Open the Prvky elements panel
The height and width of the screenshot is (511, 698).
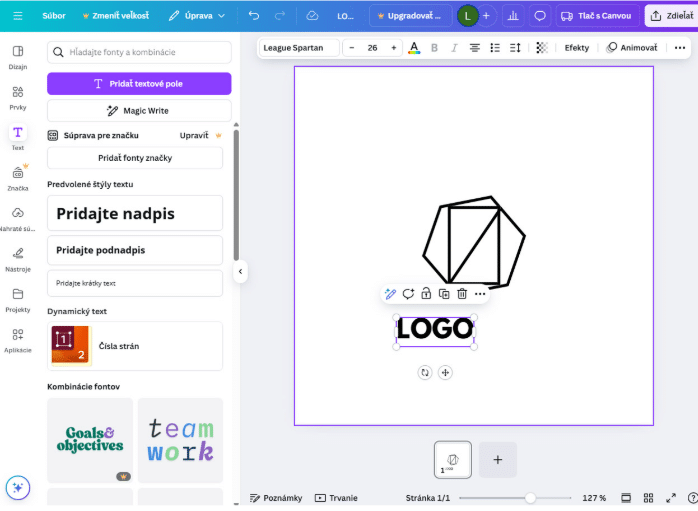click(x=18, y=96)
